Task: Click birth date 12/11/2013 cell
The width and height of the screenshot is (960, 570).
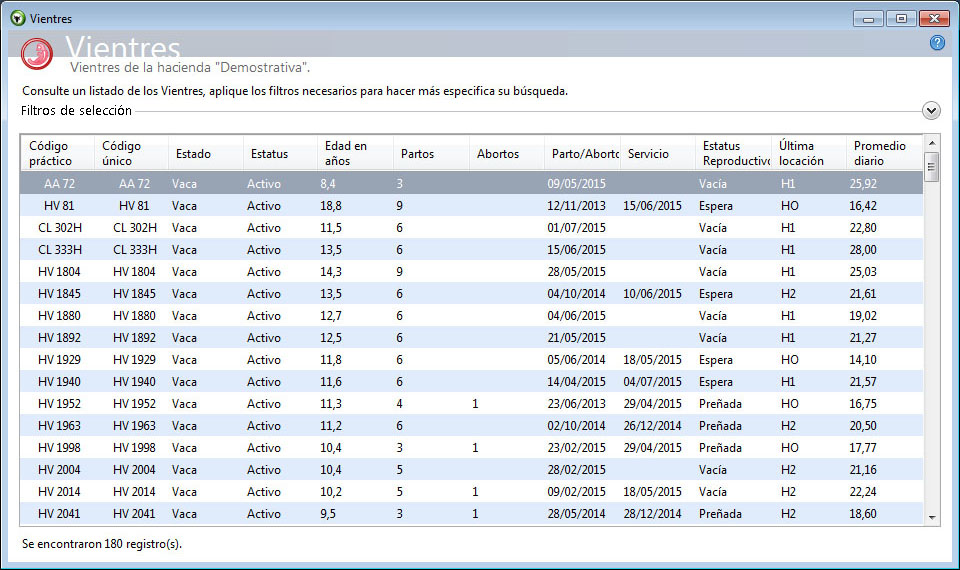Action: pos(576,206)
